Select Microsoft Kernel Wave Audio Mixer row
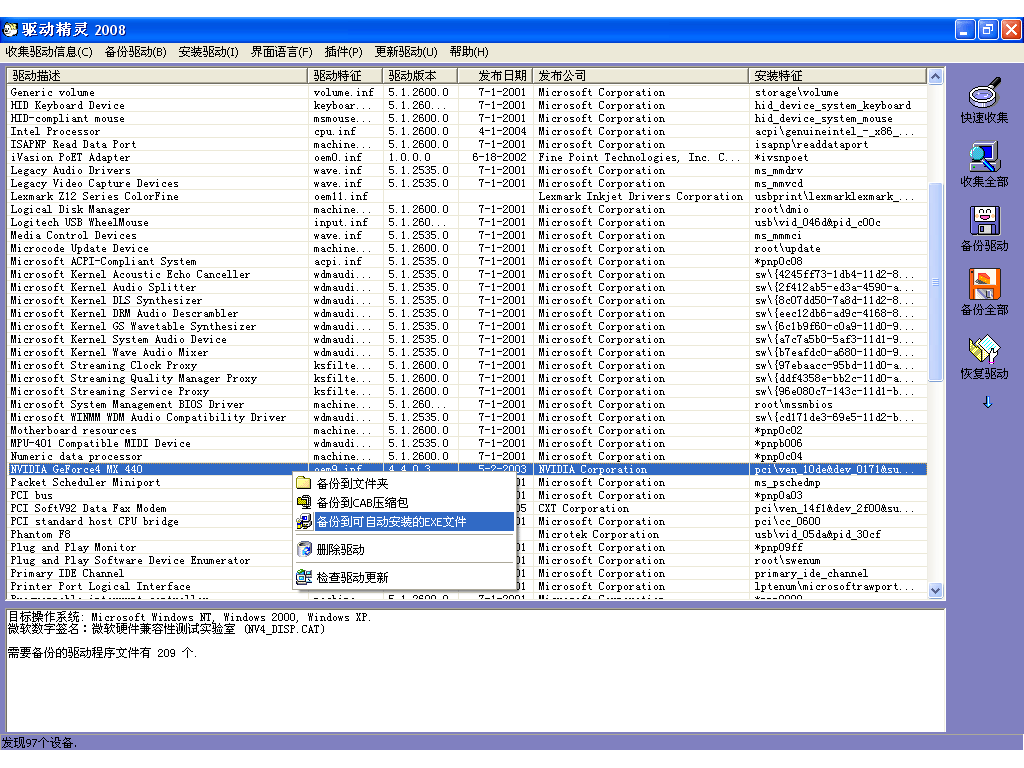This screenshot has width=1024, height=768. 467,353
